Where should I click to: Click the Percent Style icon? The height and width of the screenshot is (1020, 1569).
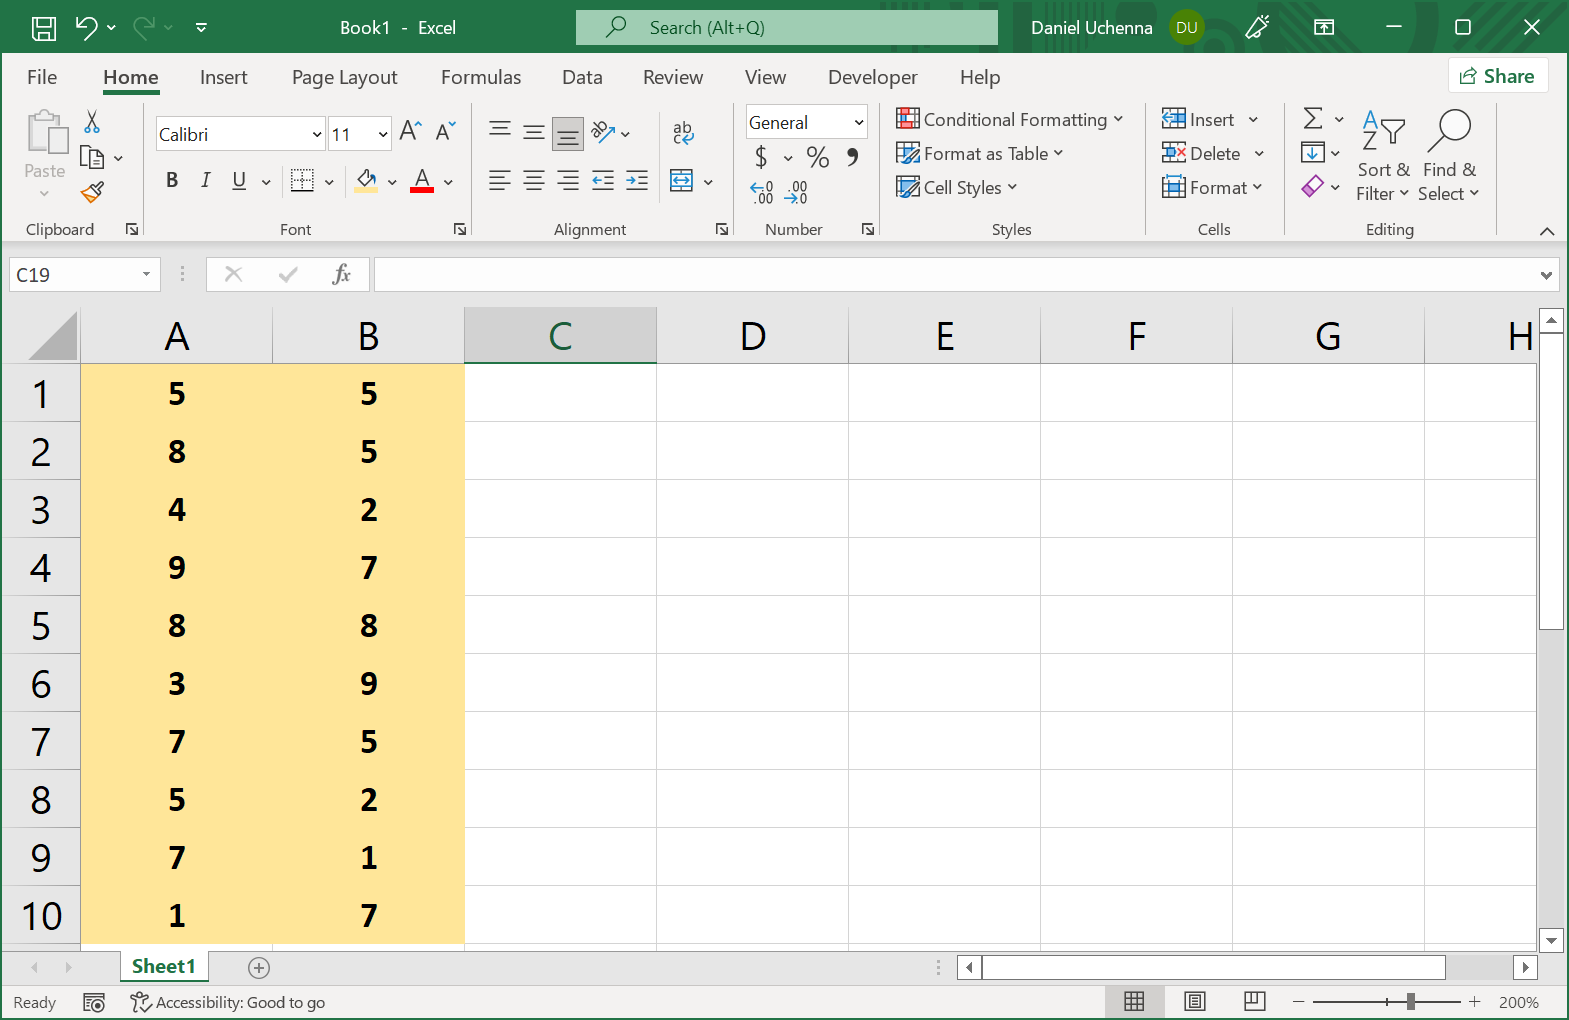[x=817, y=157]
